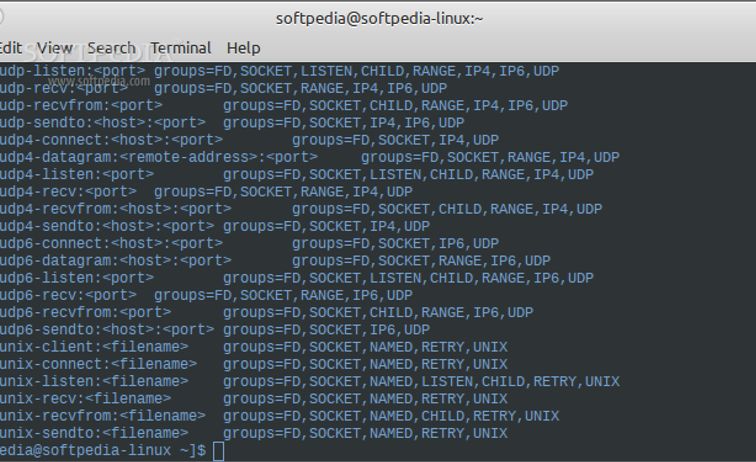756x462 pixels.
Task: Click the softpedia-linux shell prompt text
Action: click(100, 451)
